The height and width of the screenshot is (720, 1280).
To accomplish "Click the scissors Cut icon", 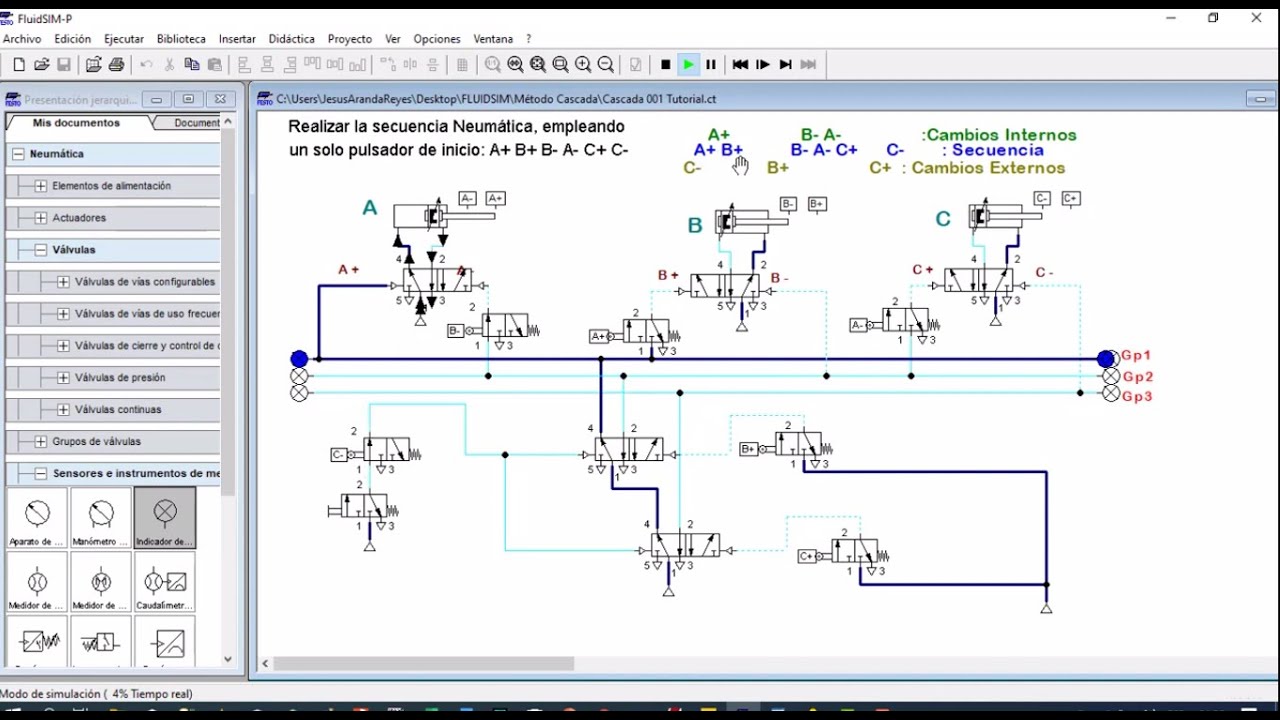I will pos(169,65).
